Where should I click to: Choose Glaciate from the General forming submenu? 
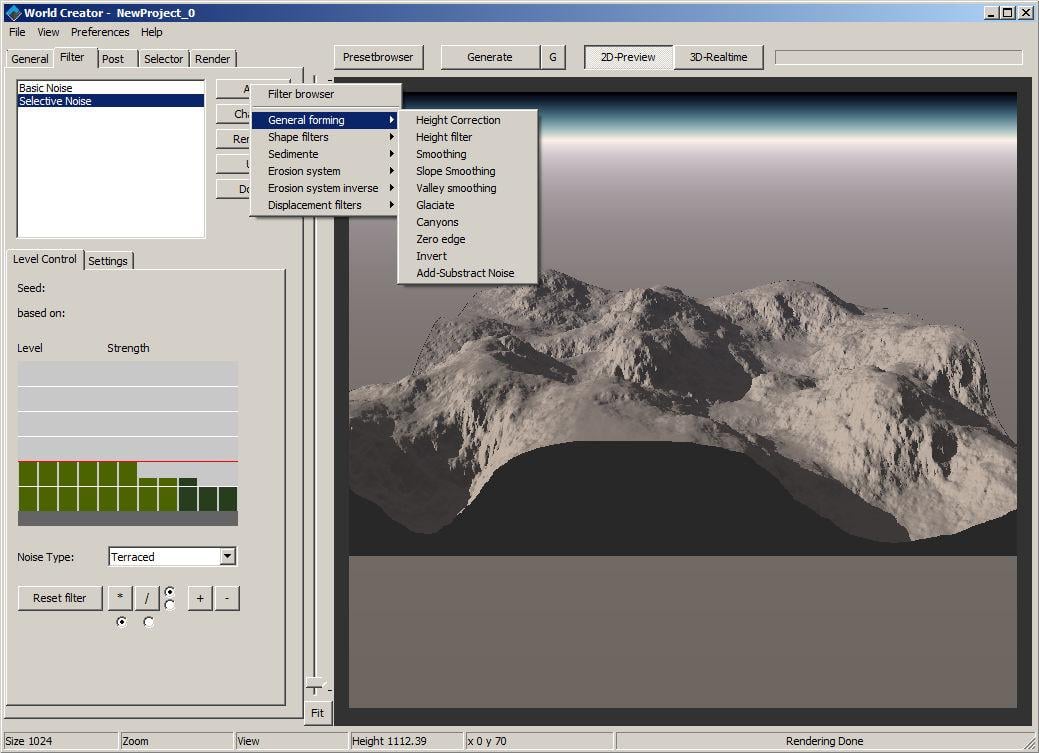[x=435, y=205]
